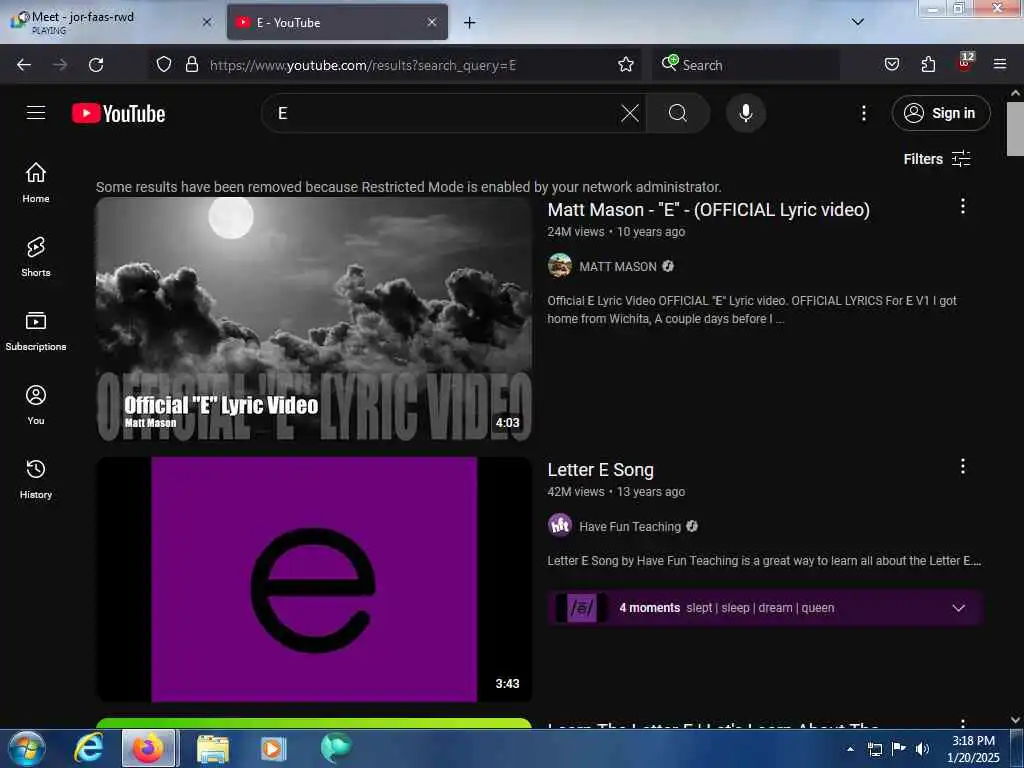Click the Sign in button
1024x768 pixels.
coord(940,113)
